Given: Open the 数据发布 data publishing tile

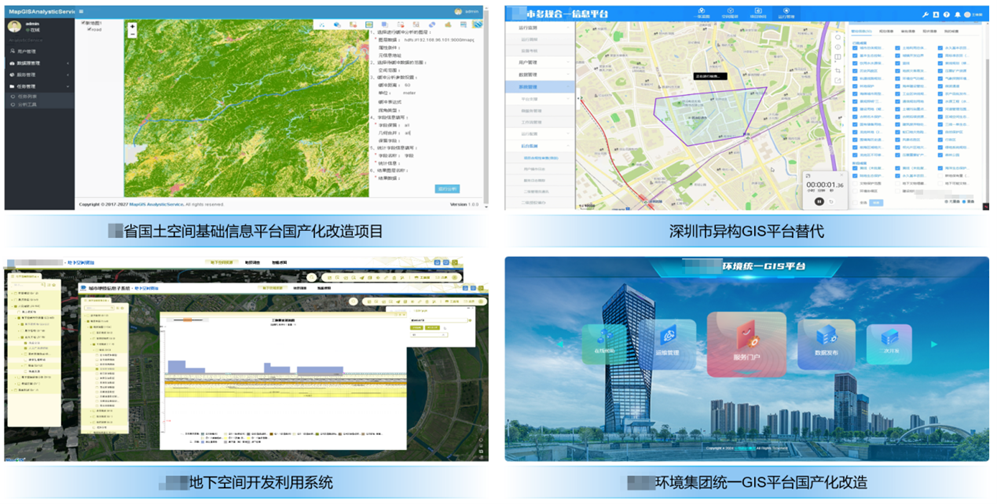Looking at the screenshot, I should [x=826, y=348].
